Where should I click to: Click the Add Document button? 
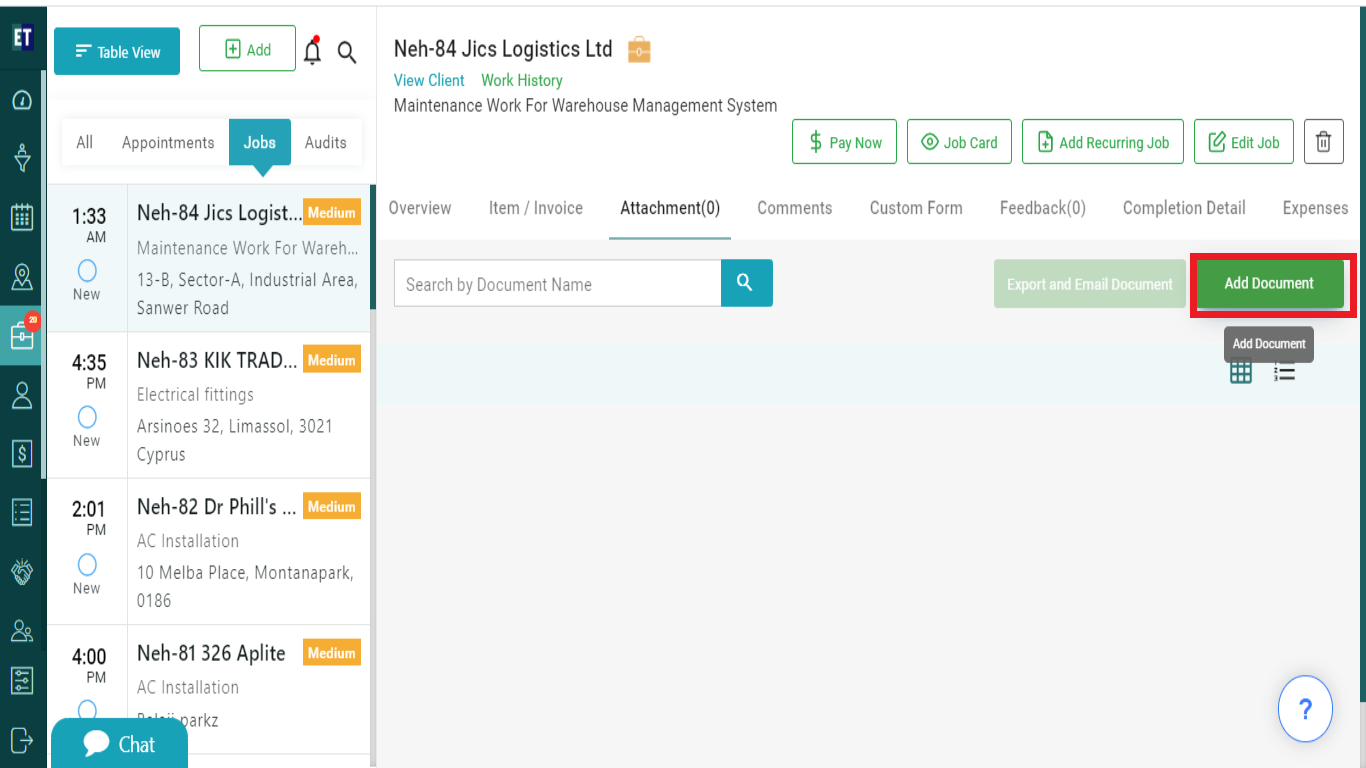click(1270, 283)
